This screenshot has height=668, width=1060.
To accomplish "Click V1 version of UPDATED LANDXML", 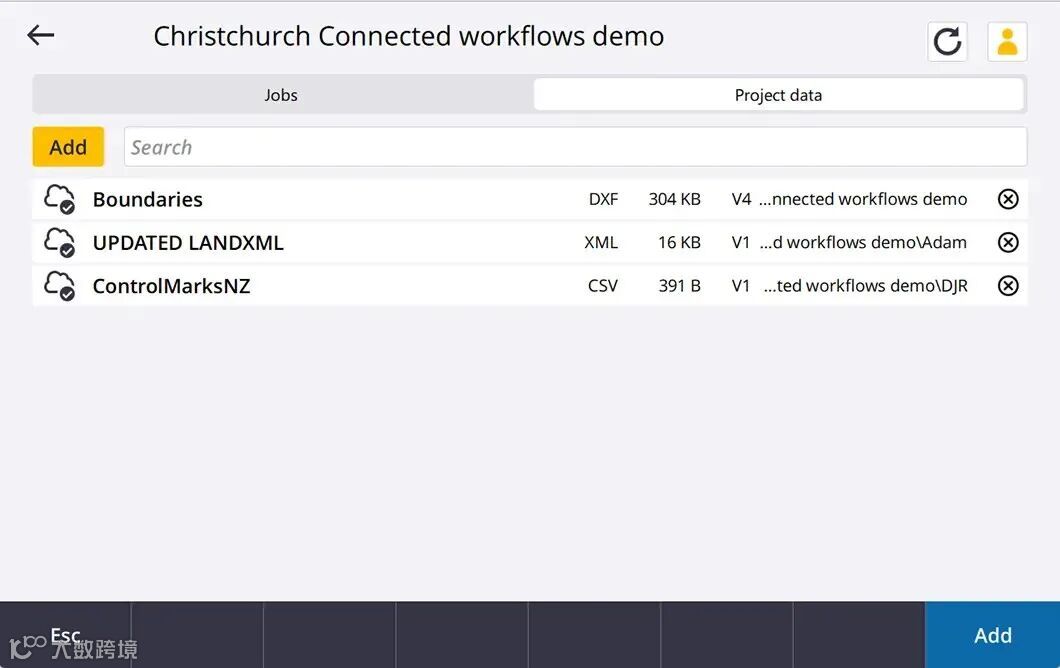I will point(740,243).
